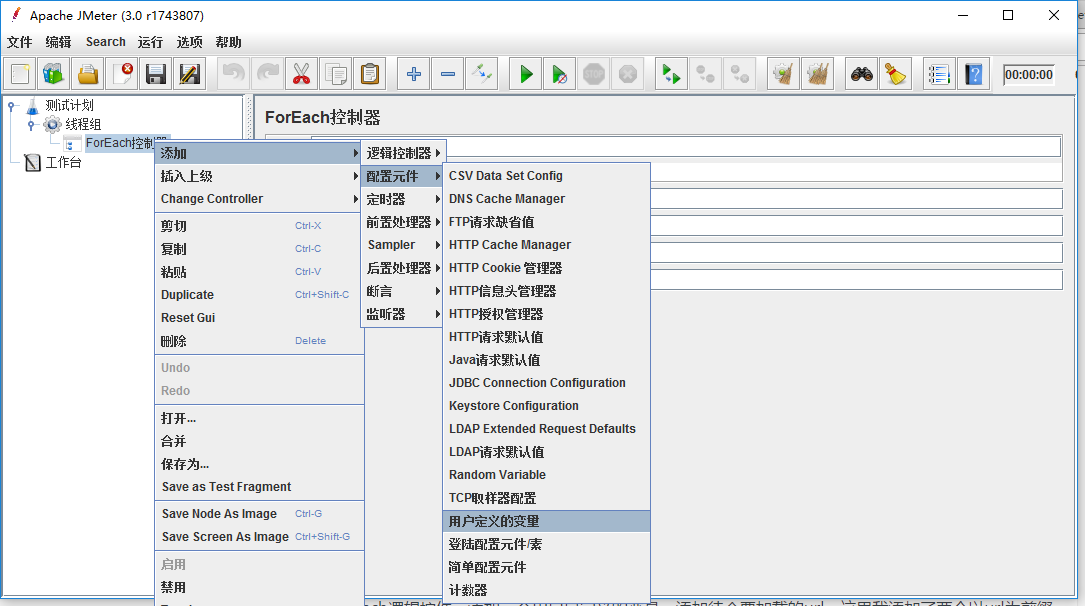Viewport: 1085px width, 606px height.
Task: Choose CSV Data Set Config
Action: 546,176
